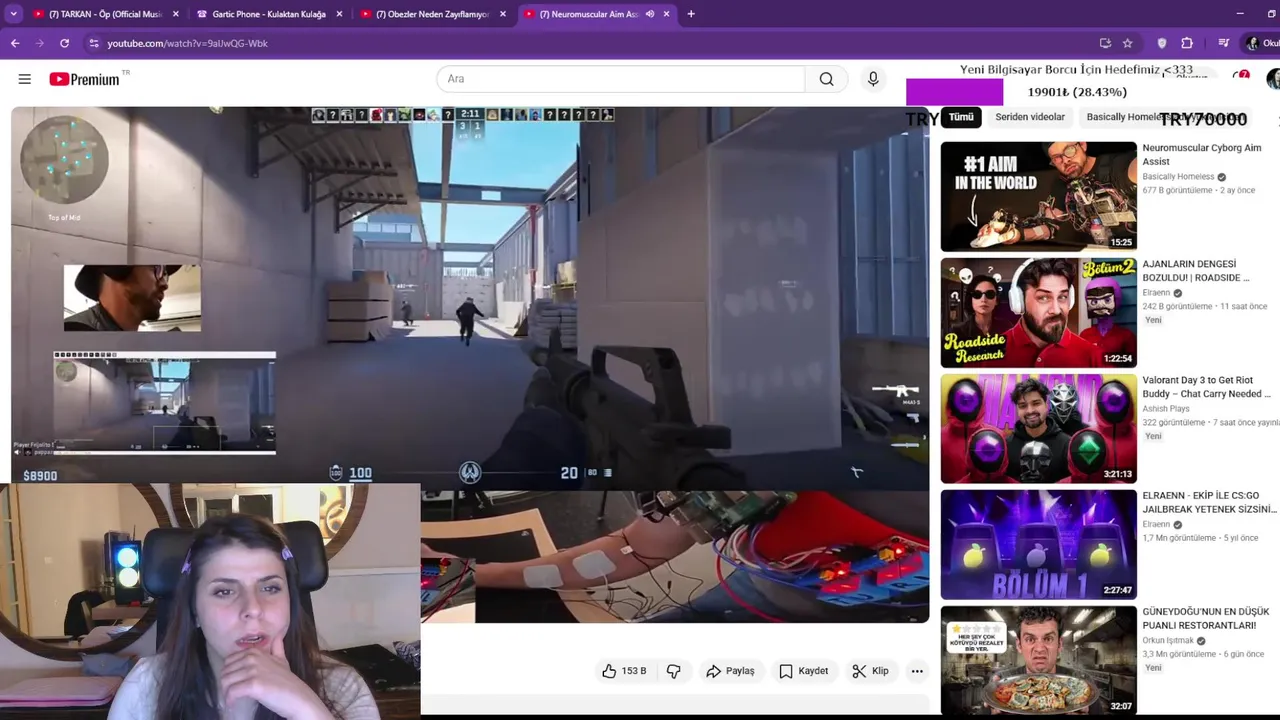
Task: Open YouTube notifications bell
Action: click(1241, 77)
